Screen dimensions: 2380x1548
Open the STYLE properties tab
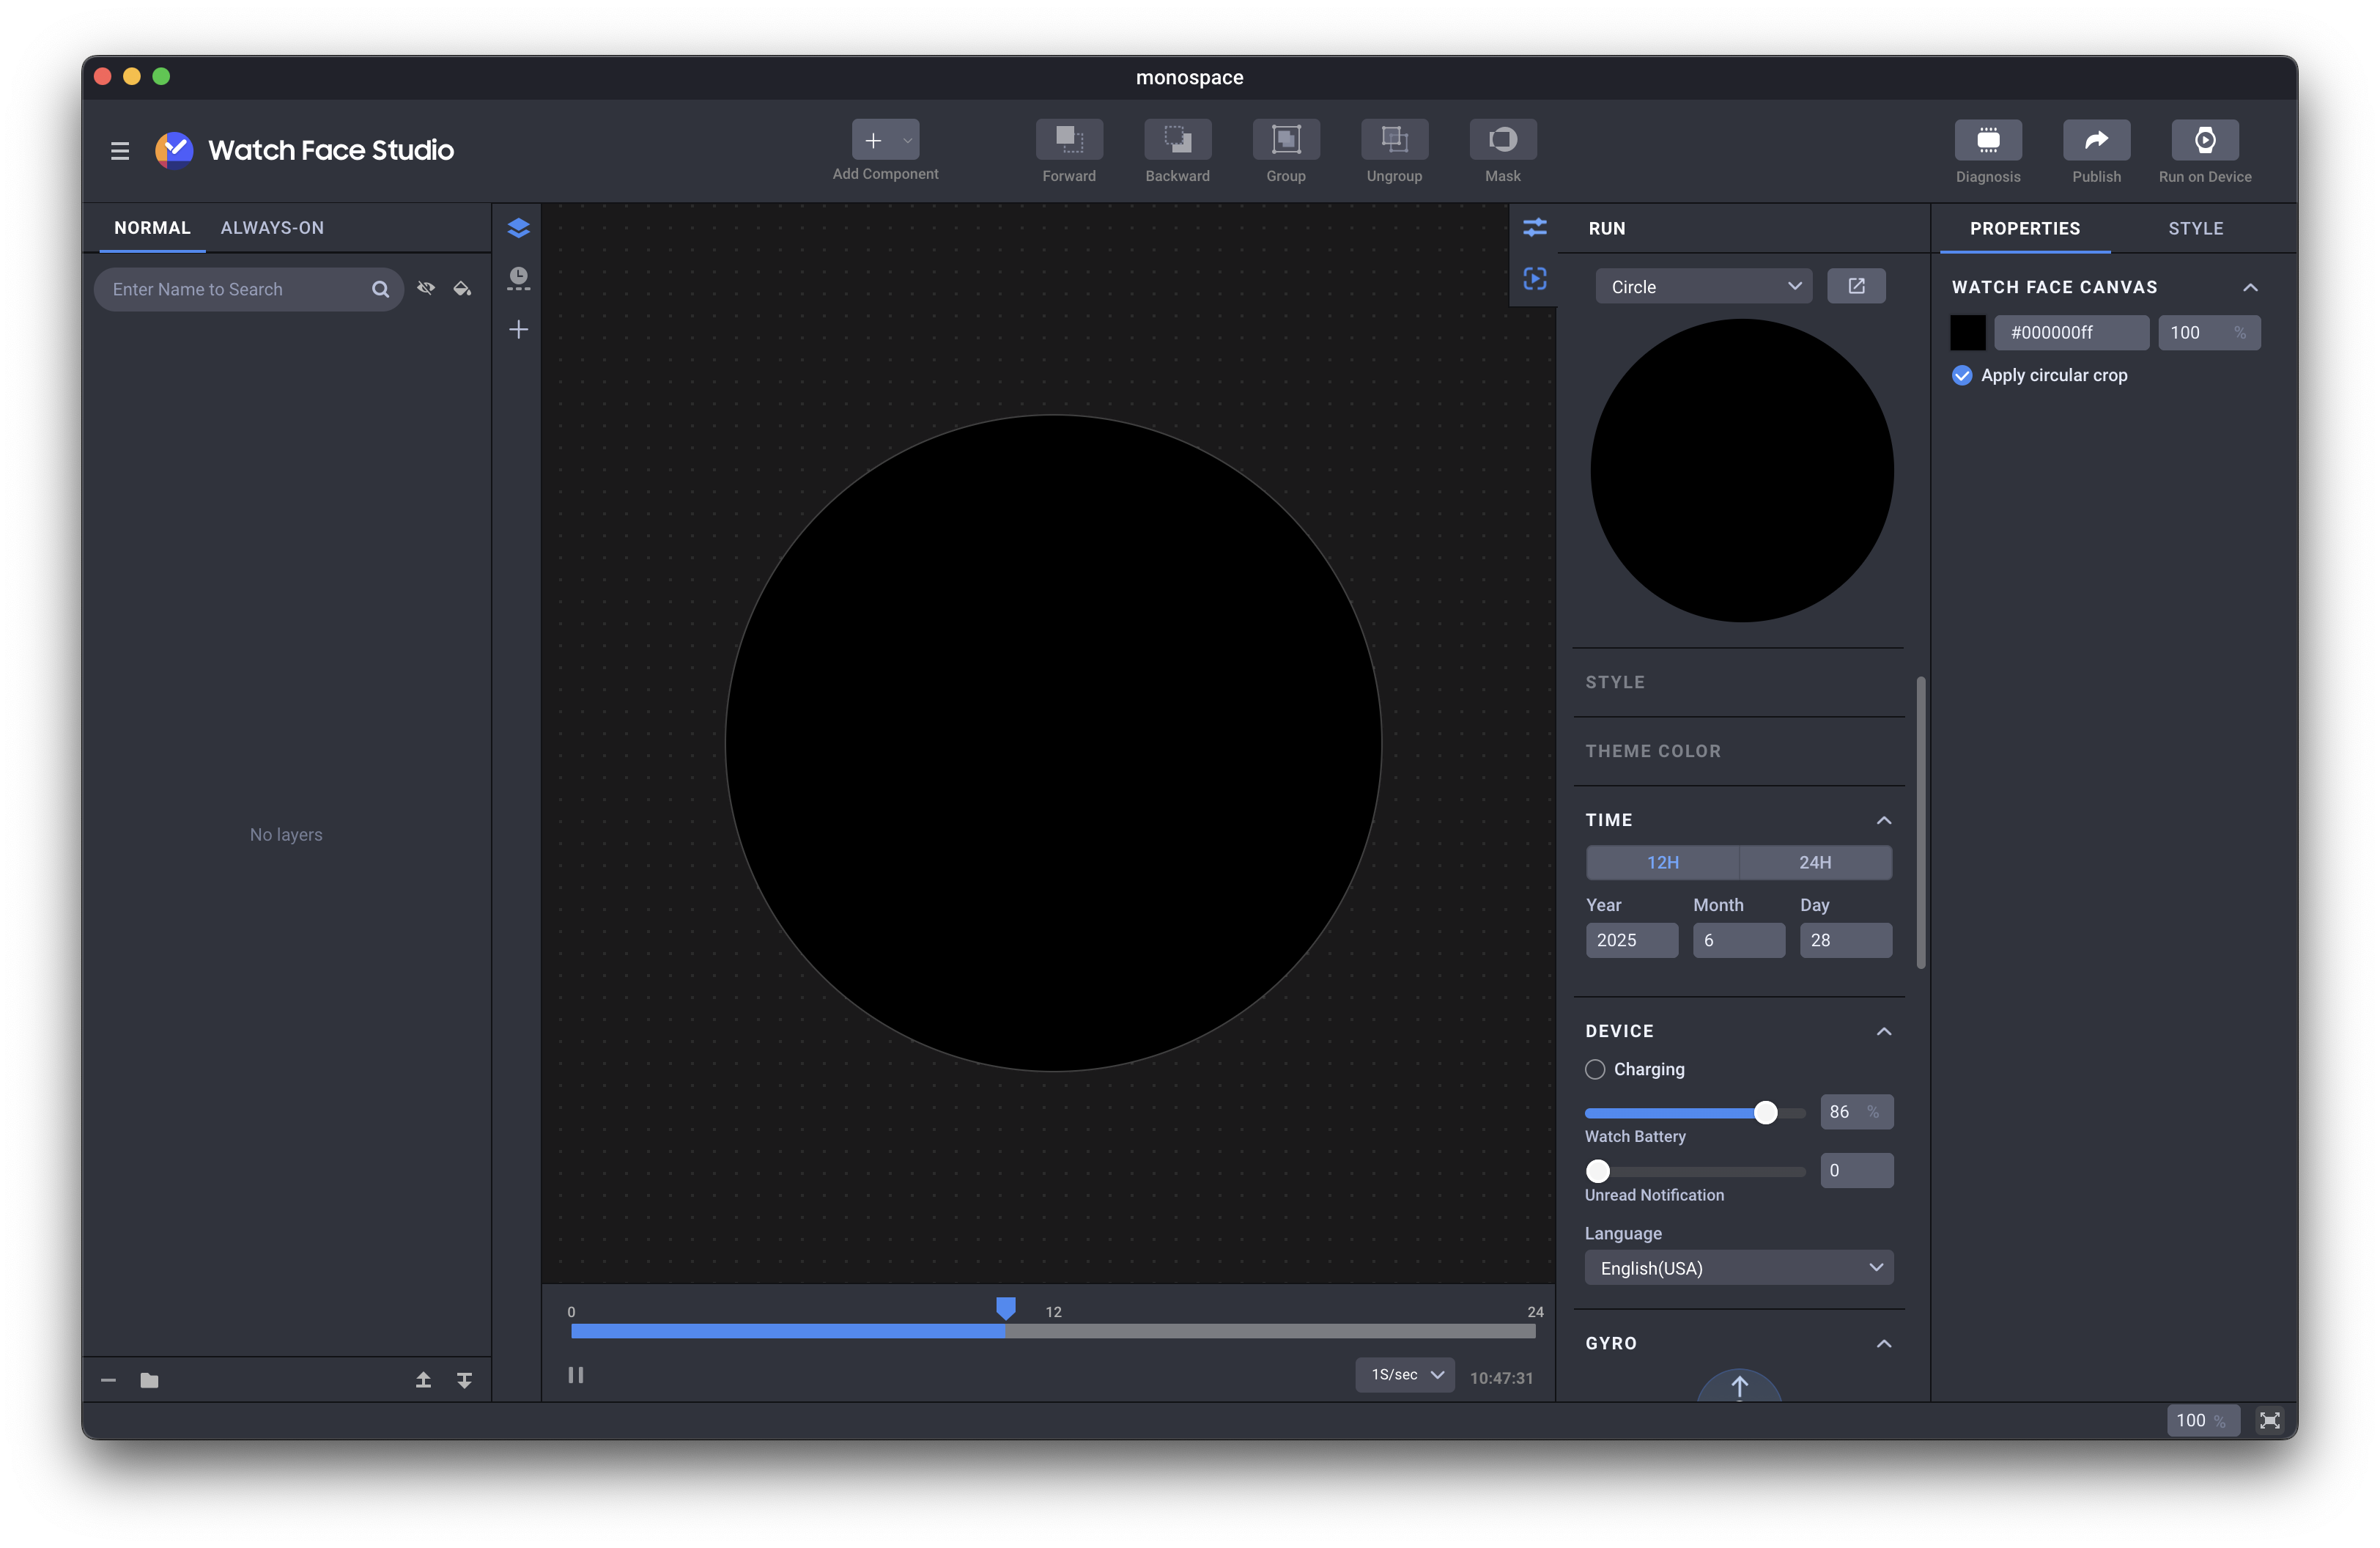pos(2195,229)
